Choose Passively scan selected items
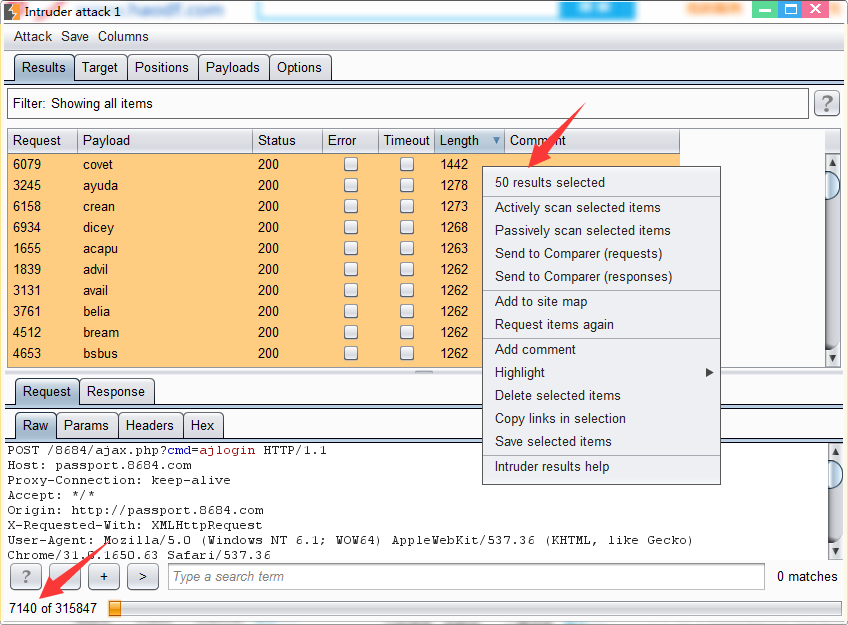The width and height of the screenshot is (848, 625). tap(601, 230)
